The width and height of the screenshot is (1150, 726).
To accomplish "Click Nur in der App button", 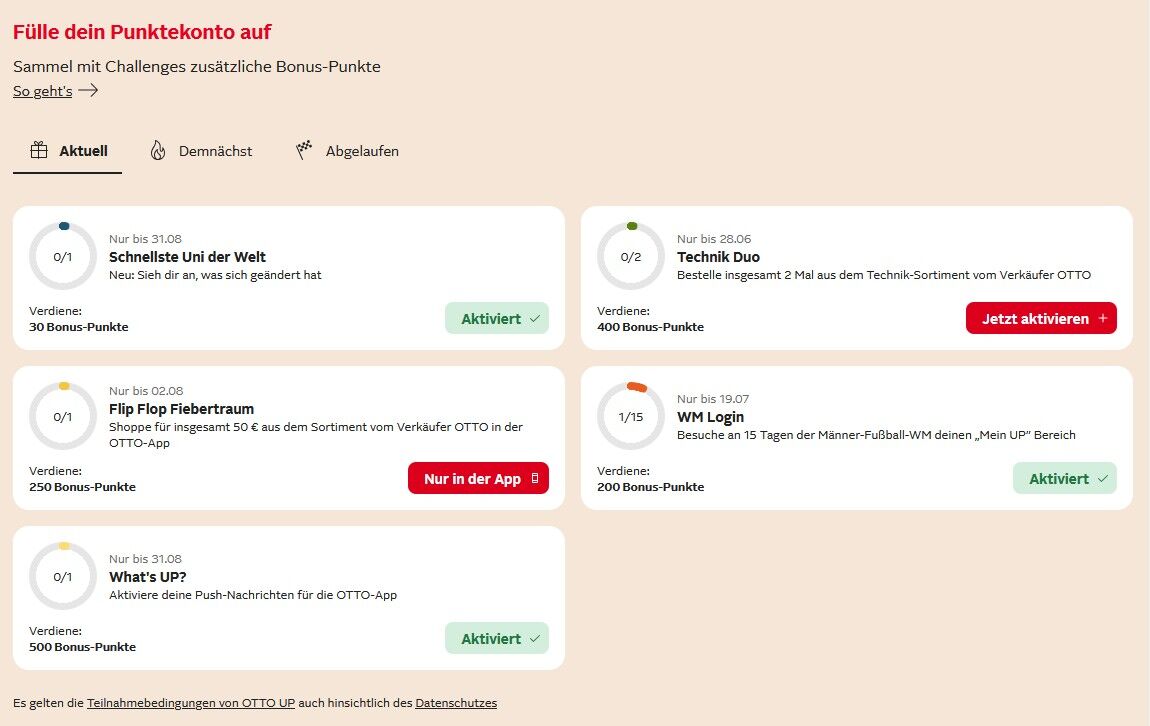I will pyautogui.click(x=478, y=478).
